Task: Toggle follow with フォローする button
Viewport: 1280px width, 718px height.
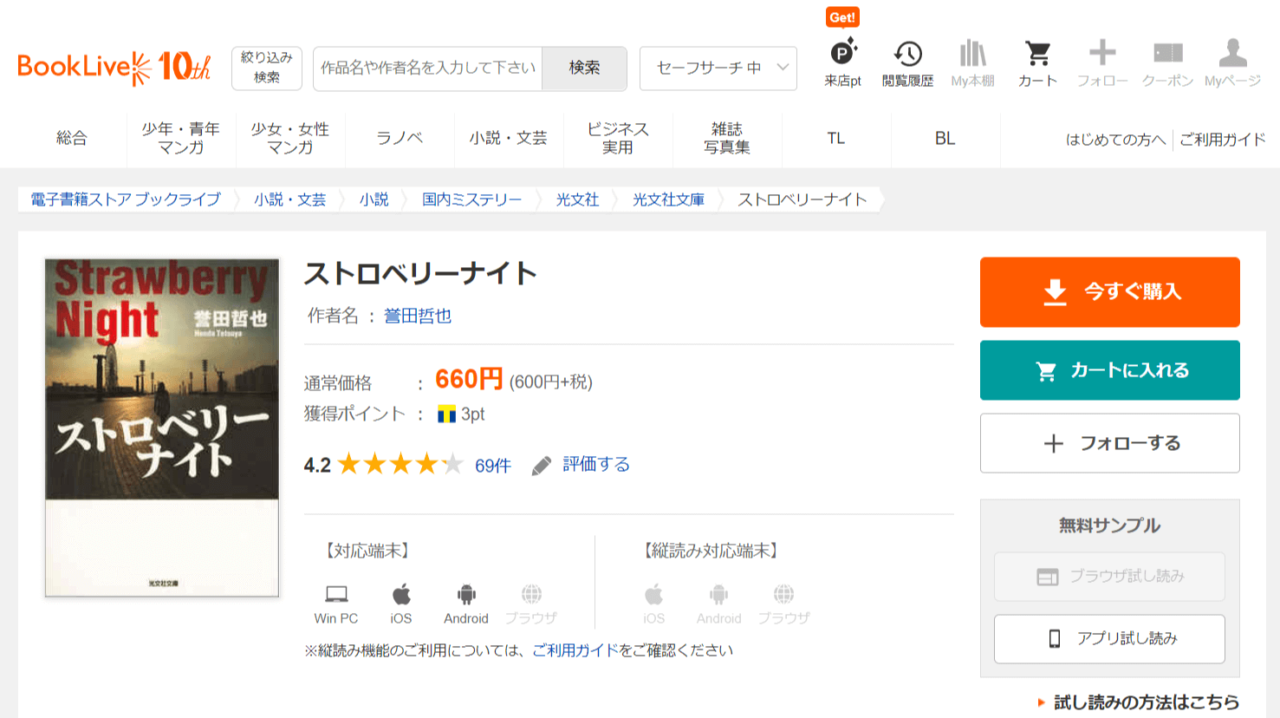Action: click(1109, 443)
